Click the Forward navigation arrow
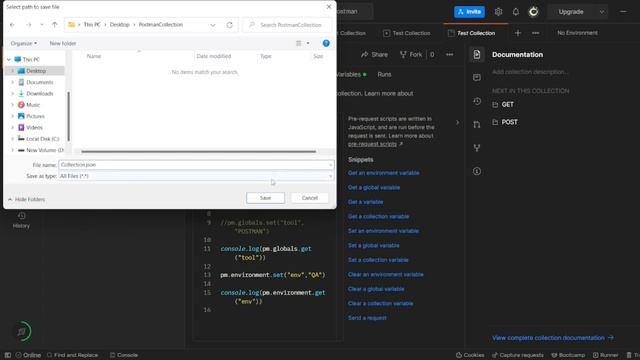This screenshot has height=360, width=640. (29, 25)
